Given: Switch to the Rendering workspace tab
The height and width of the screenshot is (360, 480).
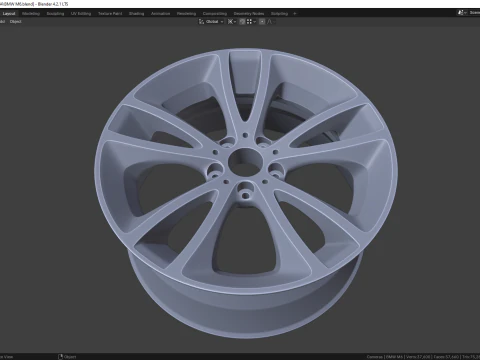Looking at the screenshot, I should click(186, 14).
